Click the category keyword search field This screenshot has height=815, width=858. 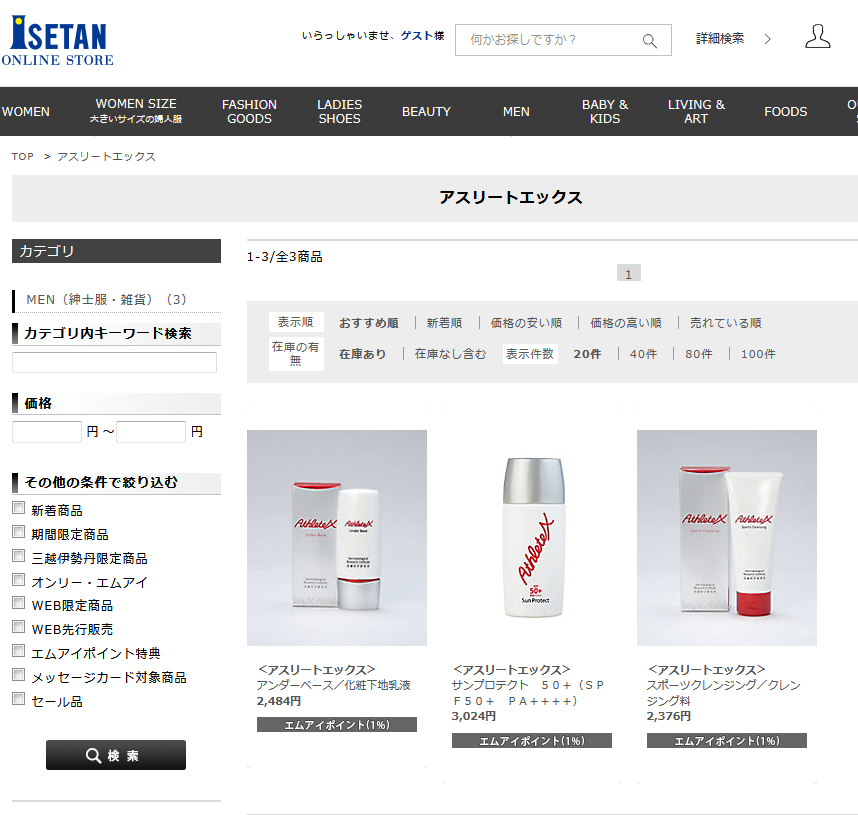114,362
